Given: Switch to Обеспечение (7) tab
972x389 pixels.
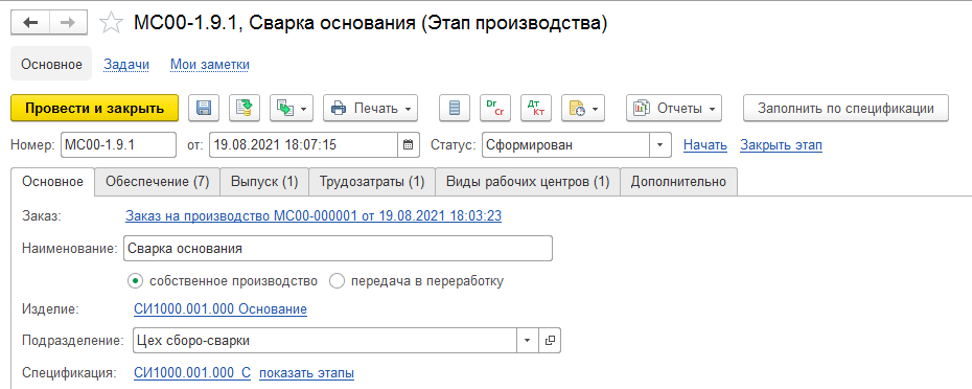Looking at the screenshot, I should pos(157,182).
